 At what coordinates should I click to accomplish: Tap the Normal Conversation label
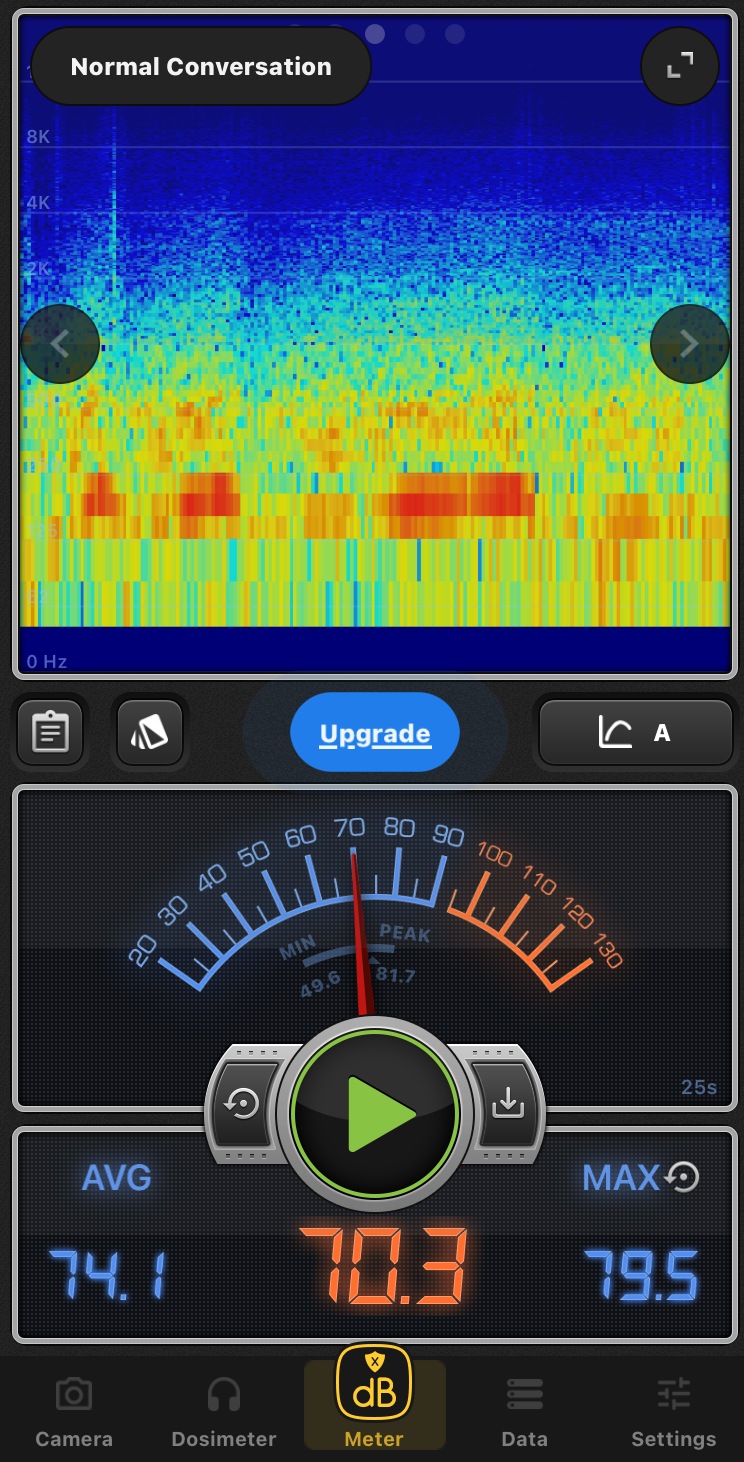(201, 67)
